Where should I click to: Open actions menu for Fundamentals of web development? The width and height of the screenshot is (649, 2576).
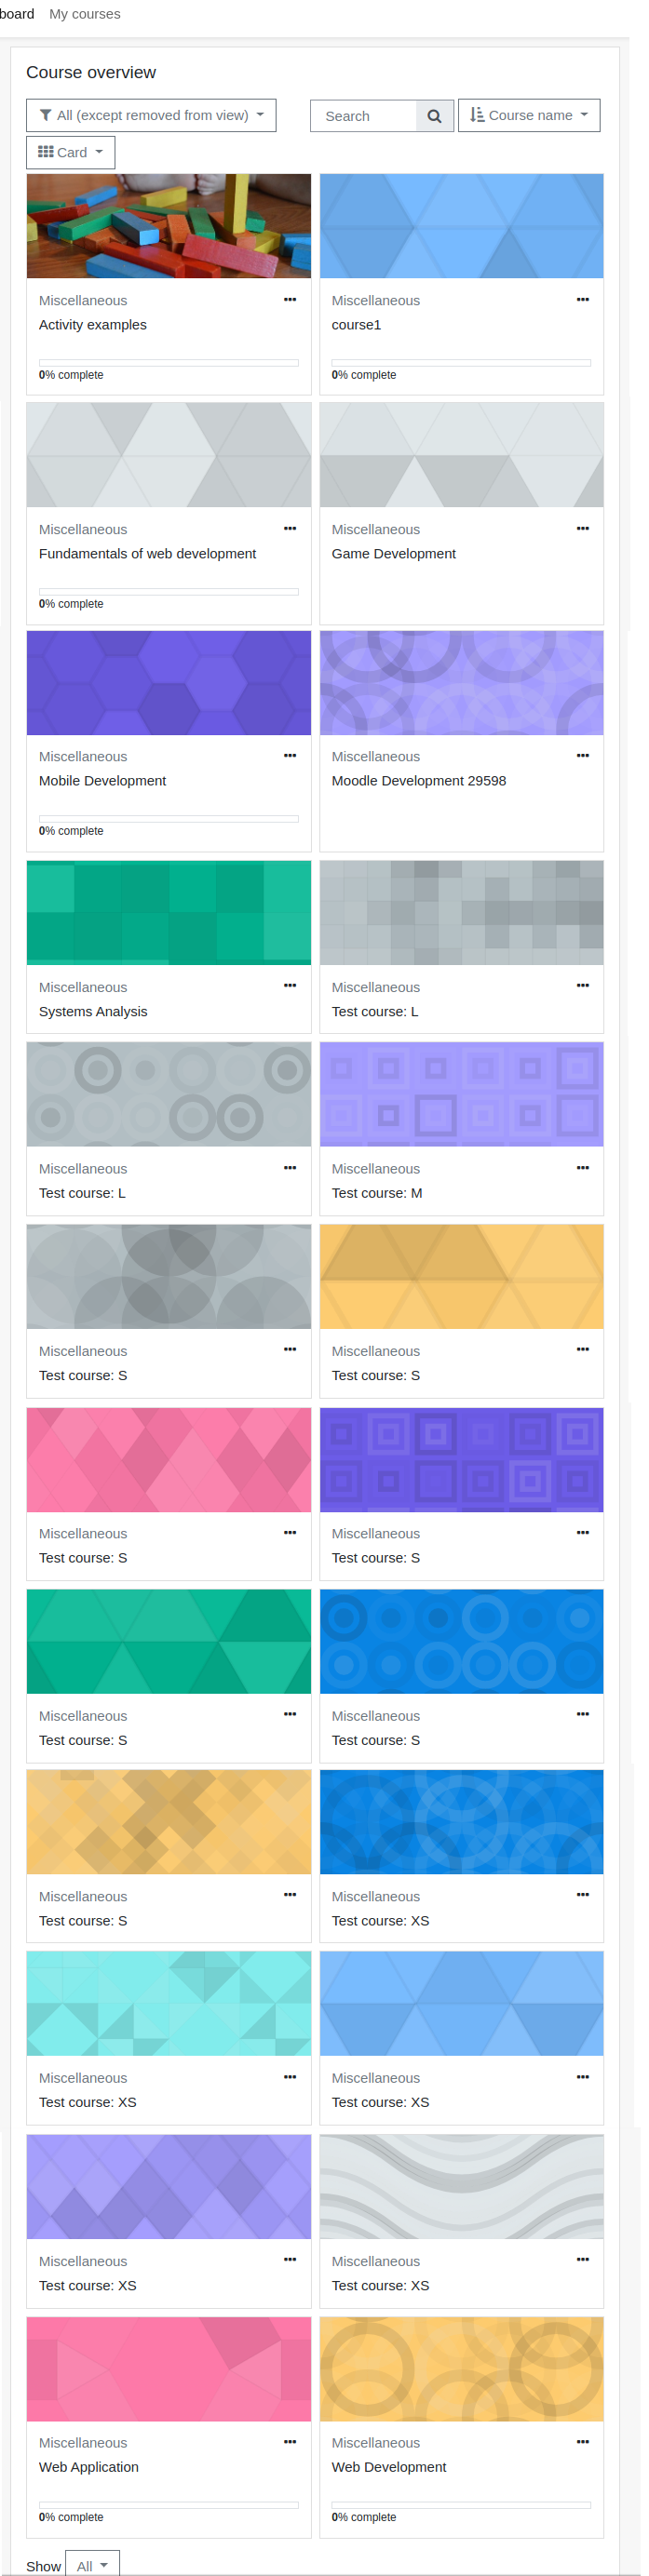pyautogui.click(x=290, y=529)
